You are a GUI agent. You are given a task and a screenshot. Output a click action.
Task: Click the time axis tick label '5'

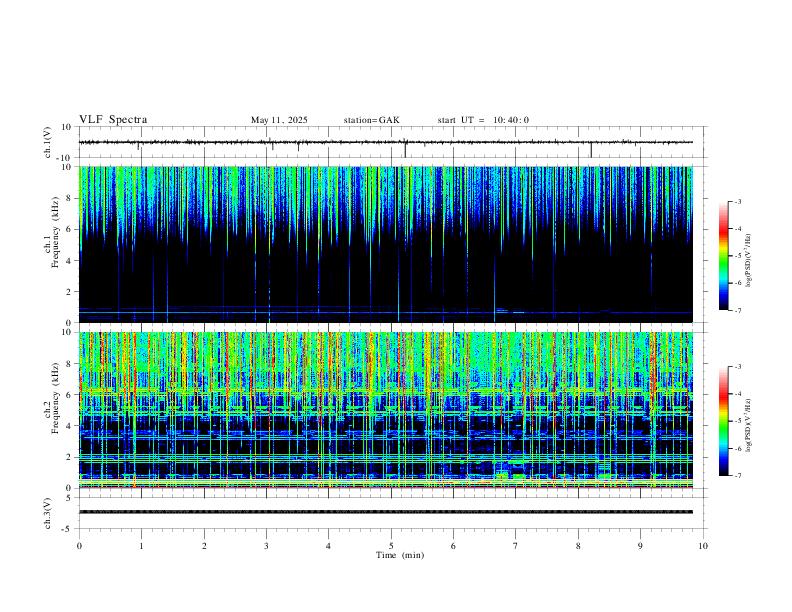click(391, 546)
